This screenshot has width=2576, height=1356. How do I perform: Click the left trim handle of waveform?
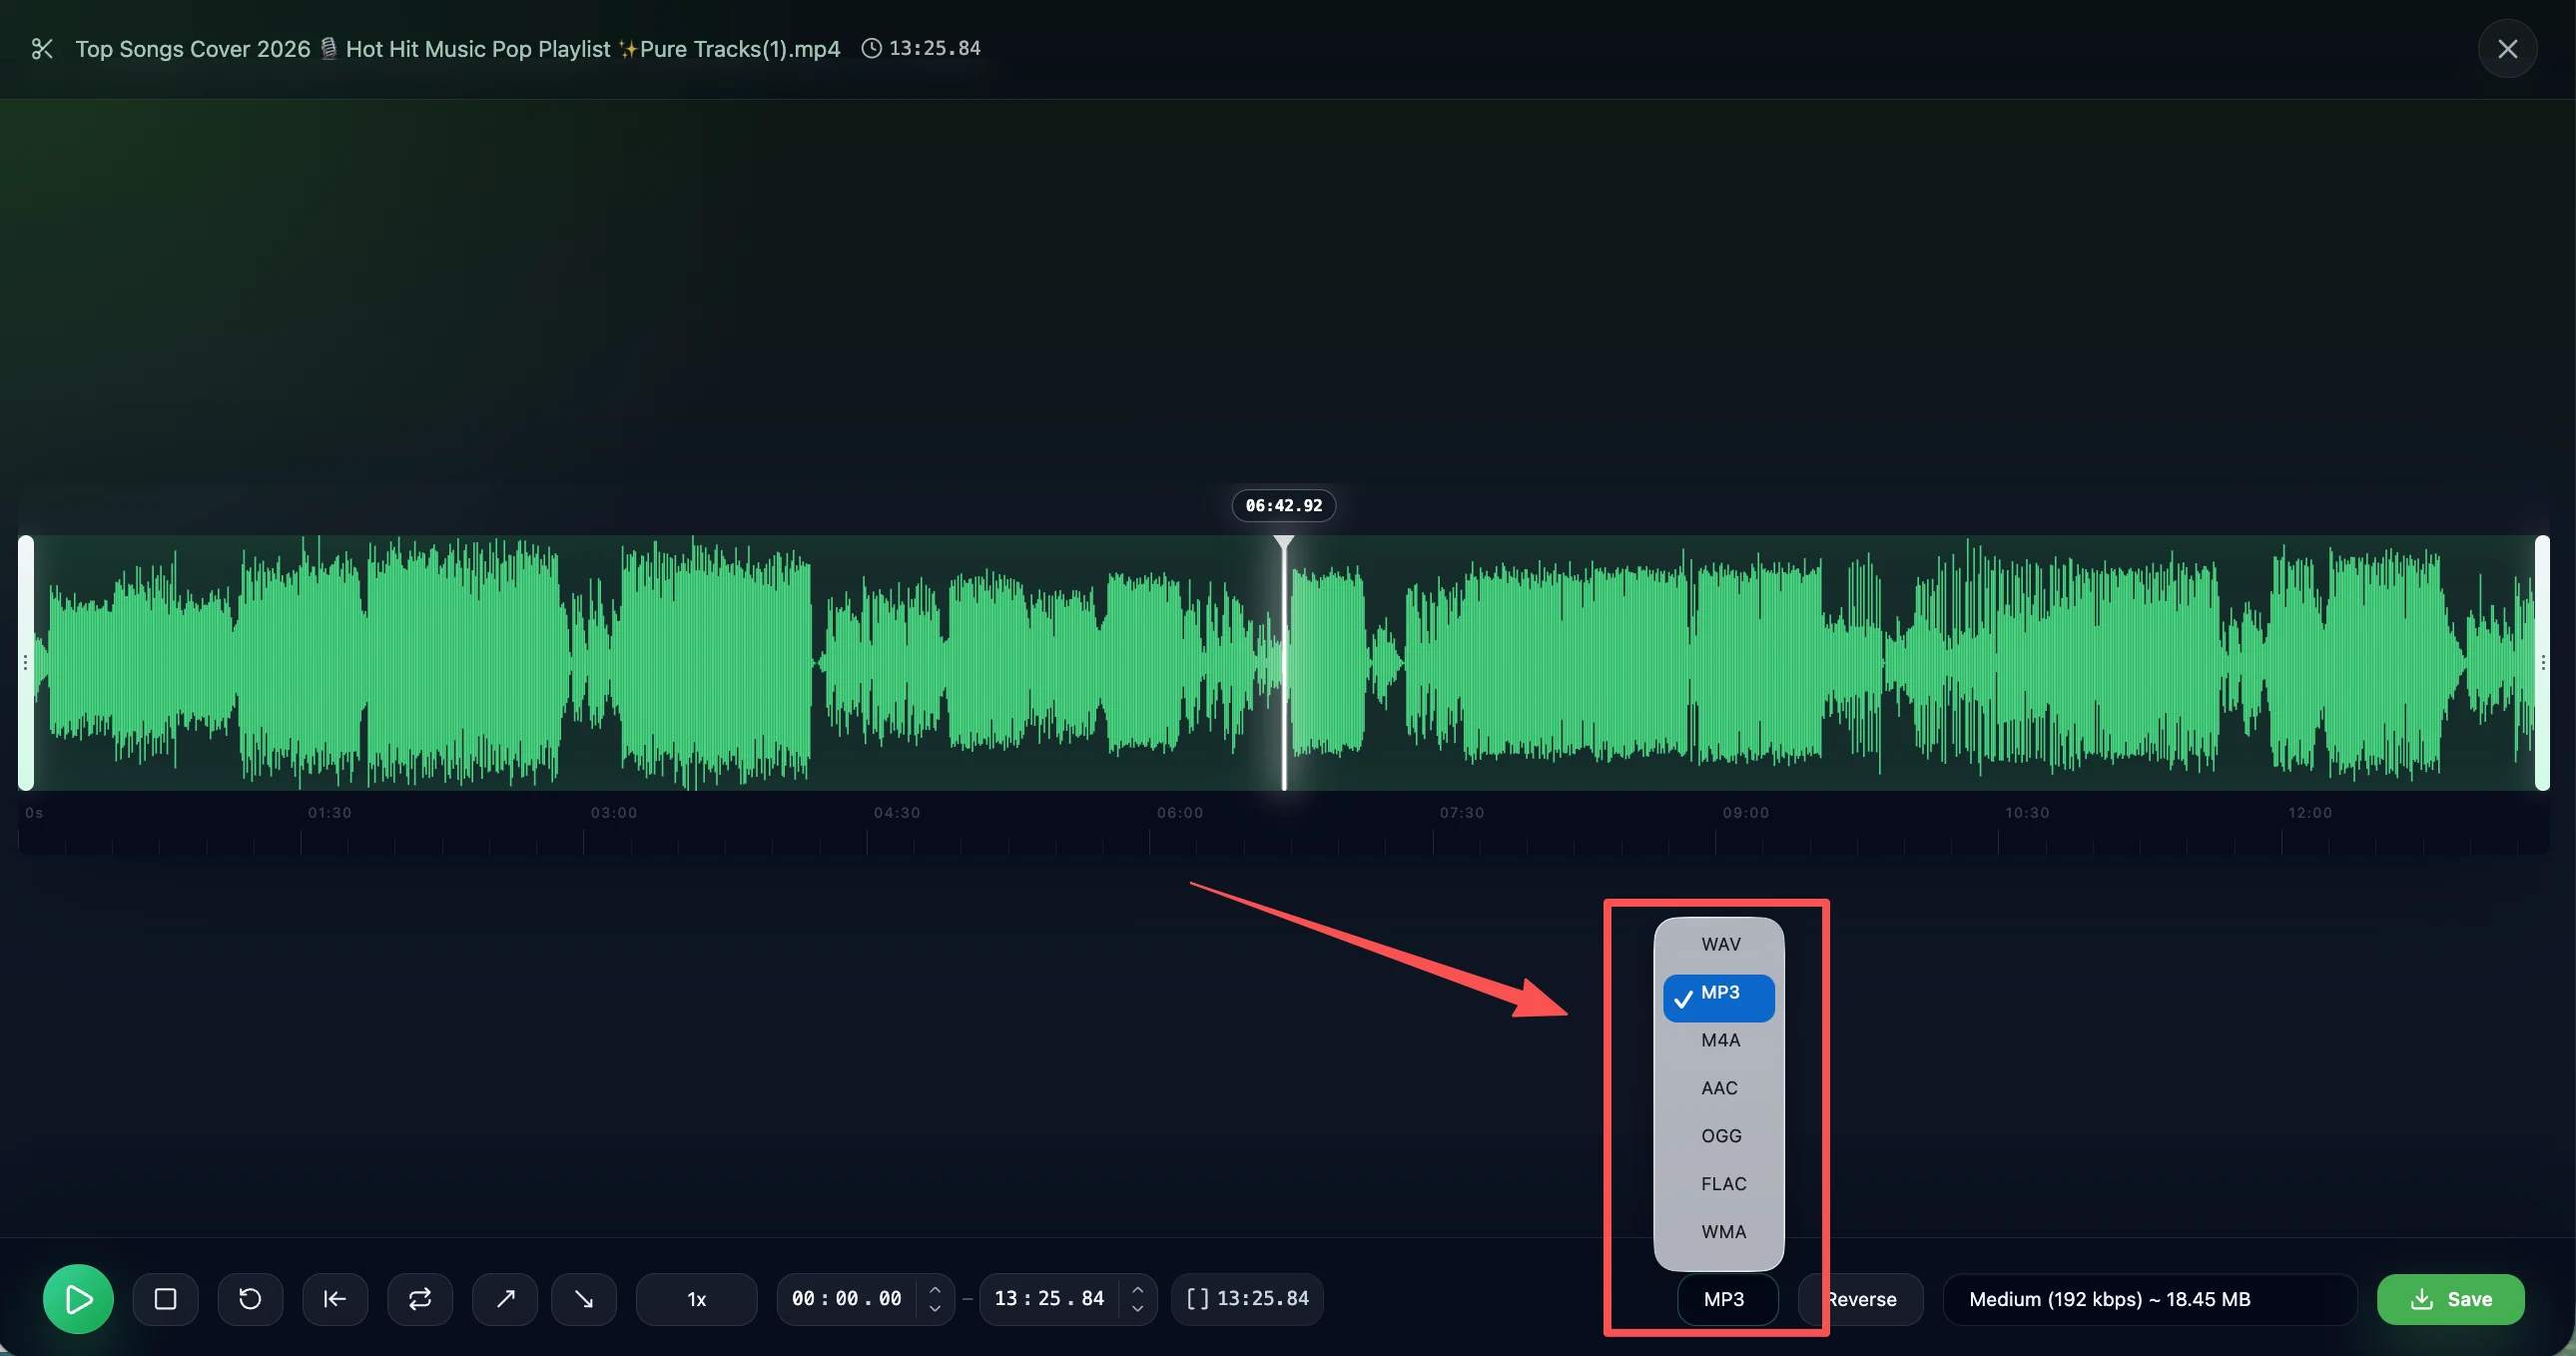click(x=26, y=663)
